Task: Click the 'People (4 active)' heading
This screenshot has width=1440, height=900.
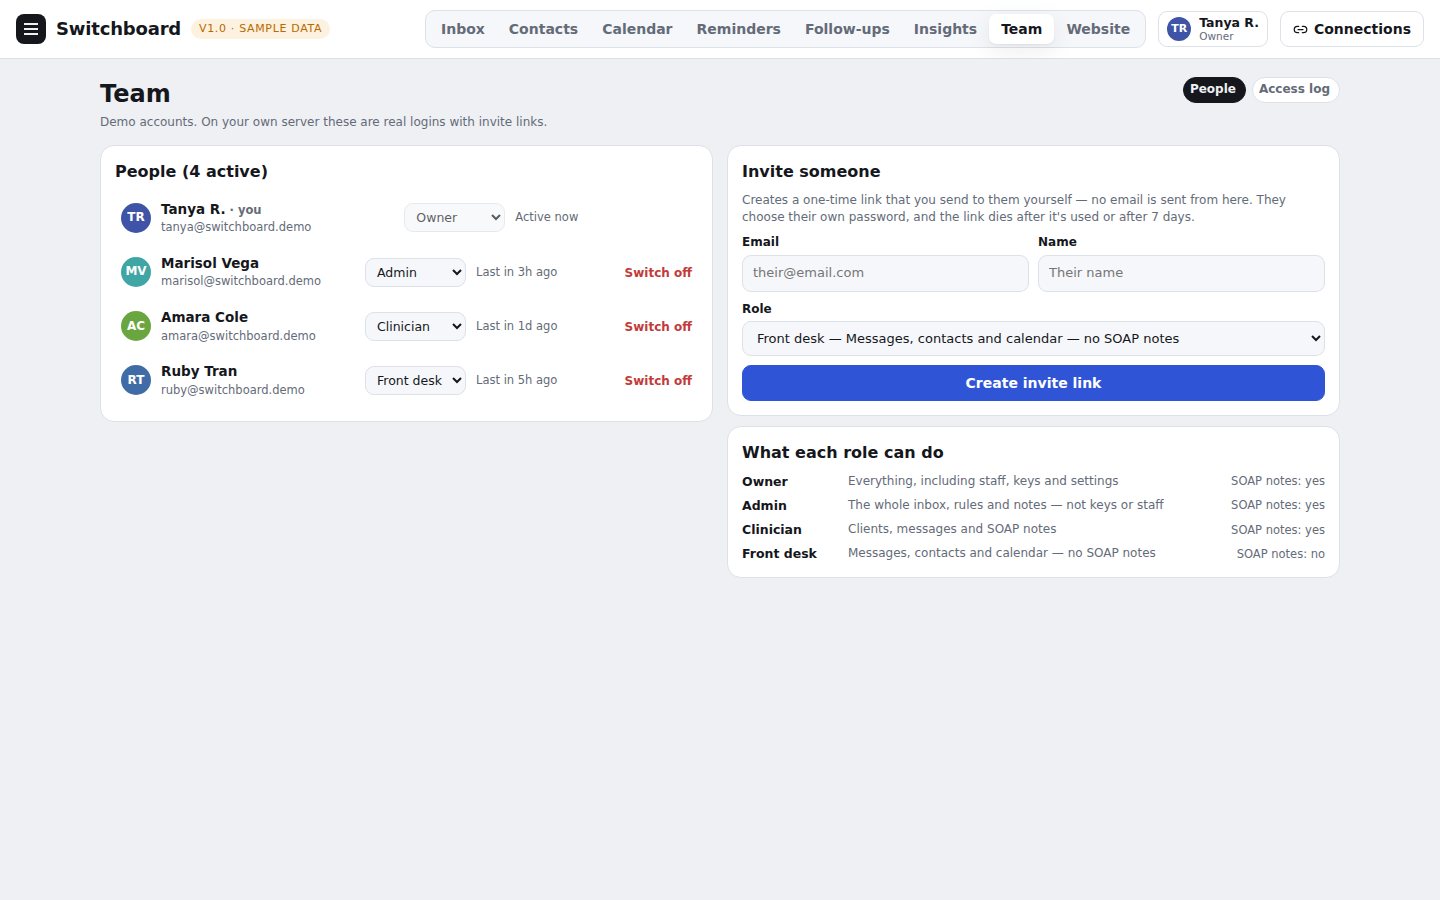Action: pos(191,171)
